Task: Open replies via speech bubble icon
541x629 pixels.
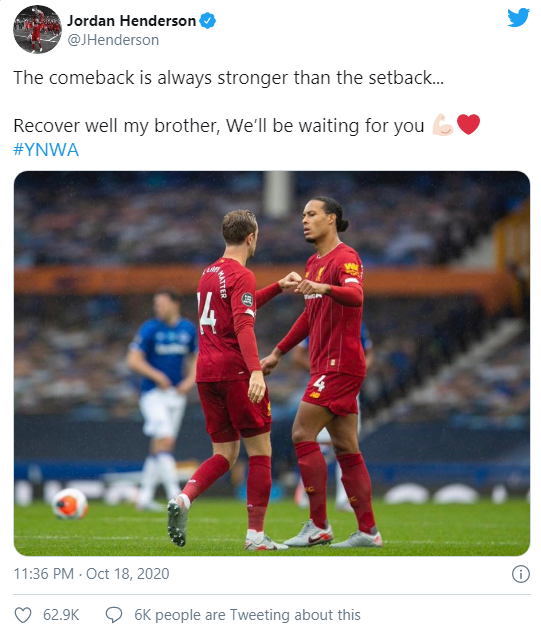Action: point(114,615)
